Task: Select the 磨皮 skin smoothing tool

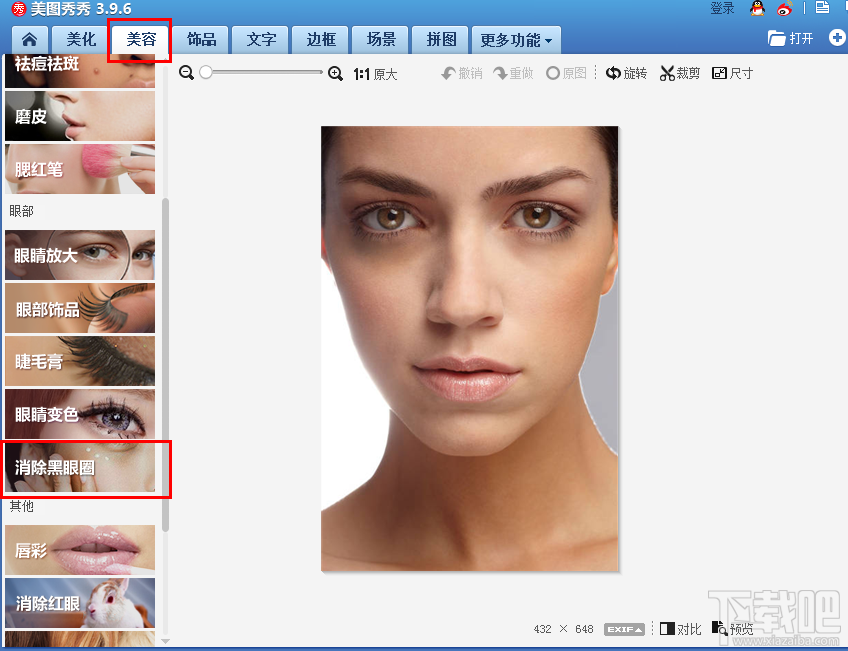Action: [80, 116]
